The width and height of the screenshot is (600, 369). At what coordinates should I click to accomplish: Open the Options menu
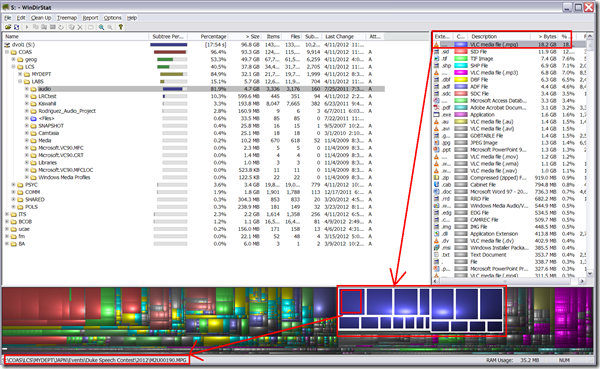click(x=112, y=18)
